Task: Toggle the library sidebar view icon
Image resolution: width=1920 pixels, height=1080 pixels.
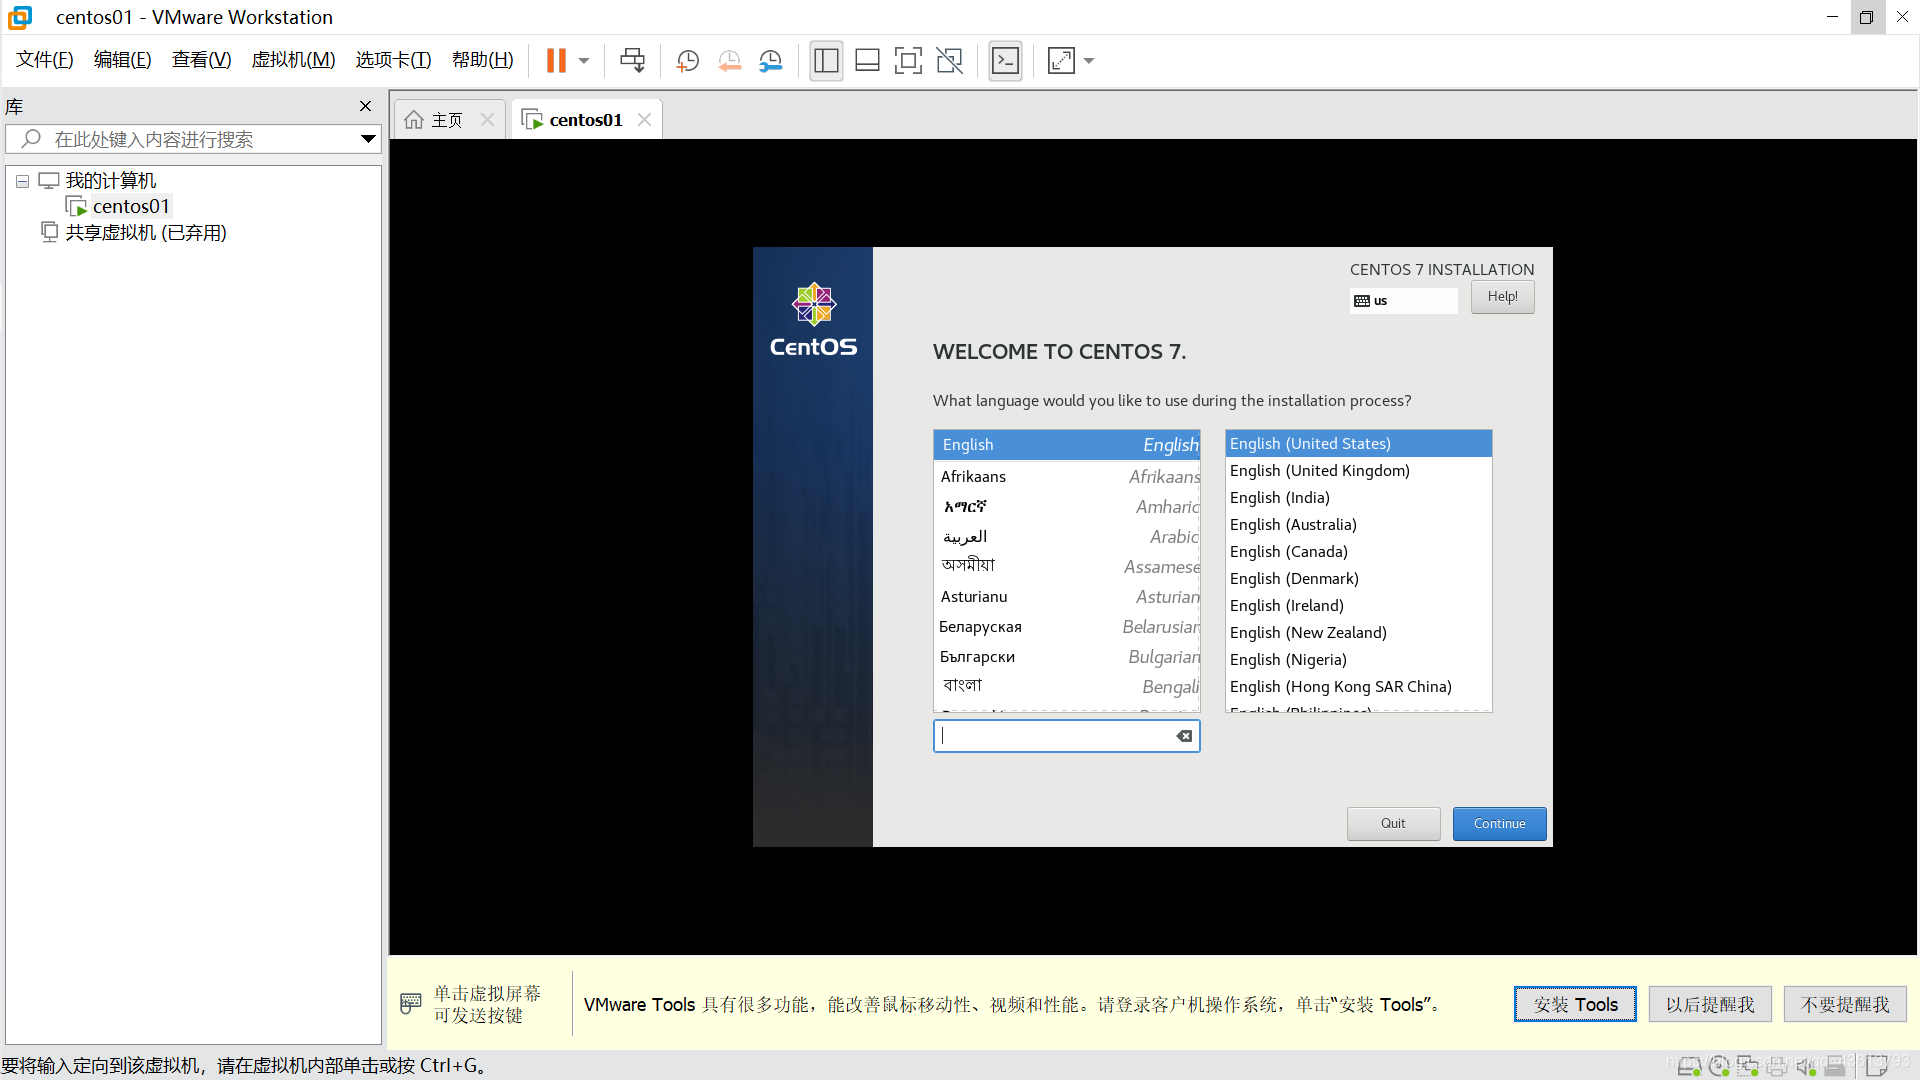Action: [x=826, y=61]
